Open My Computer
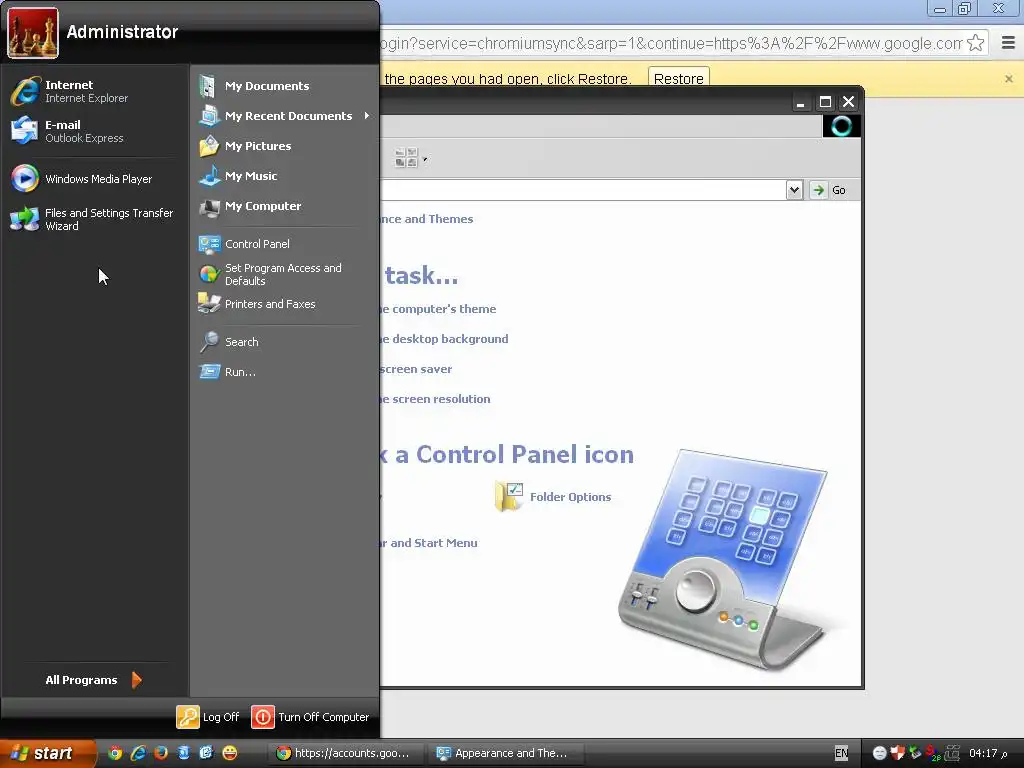 pos(284,206)
